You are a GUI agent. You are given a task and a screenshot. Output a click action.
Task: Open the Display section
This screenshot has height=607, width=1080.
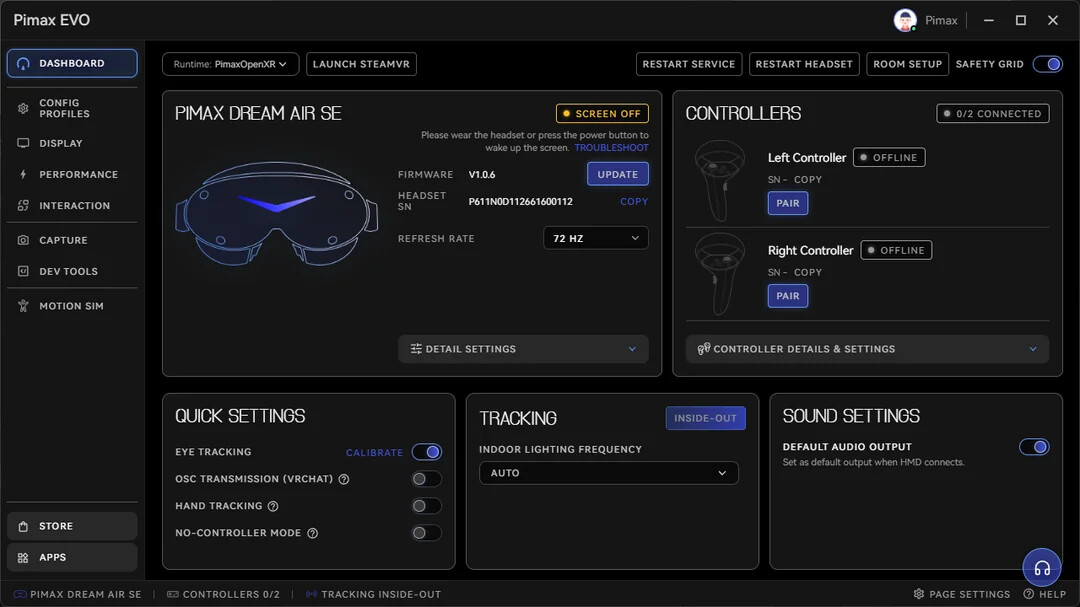tap(72, 143)
